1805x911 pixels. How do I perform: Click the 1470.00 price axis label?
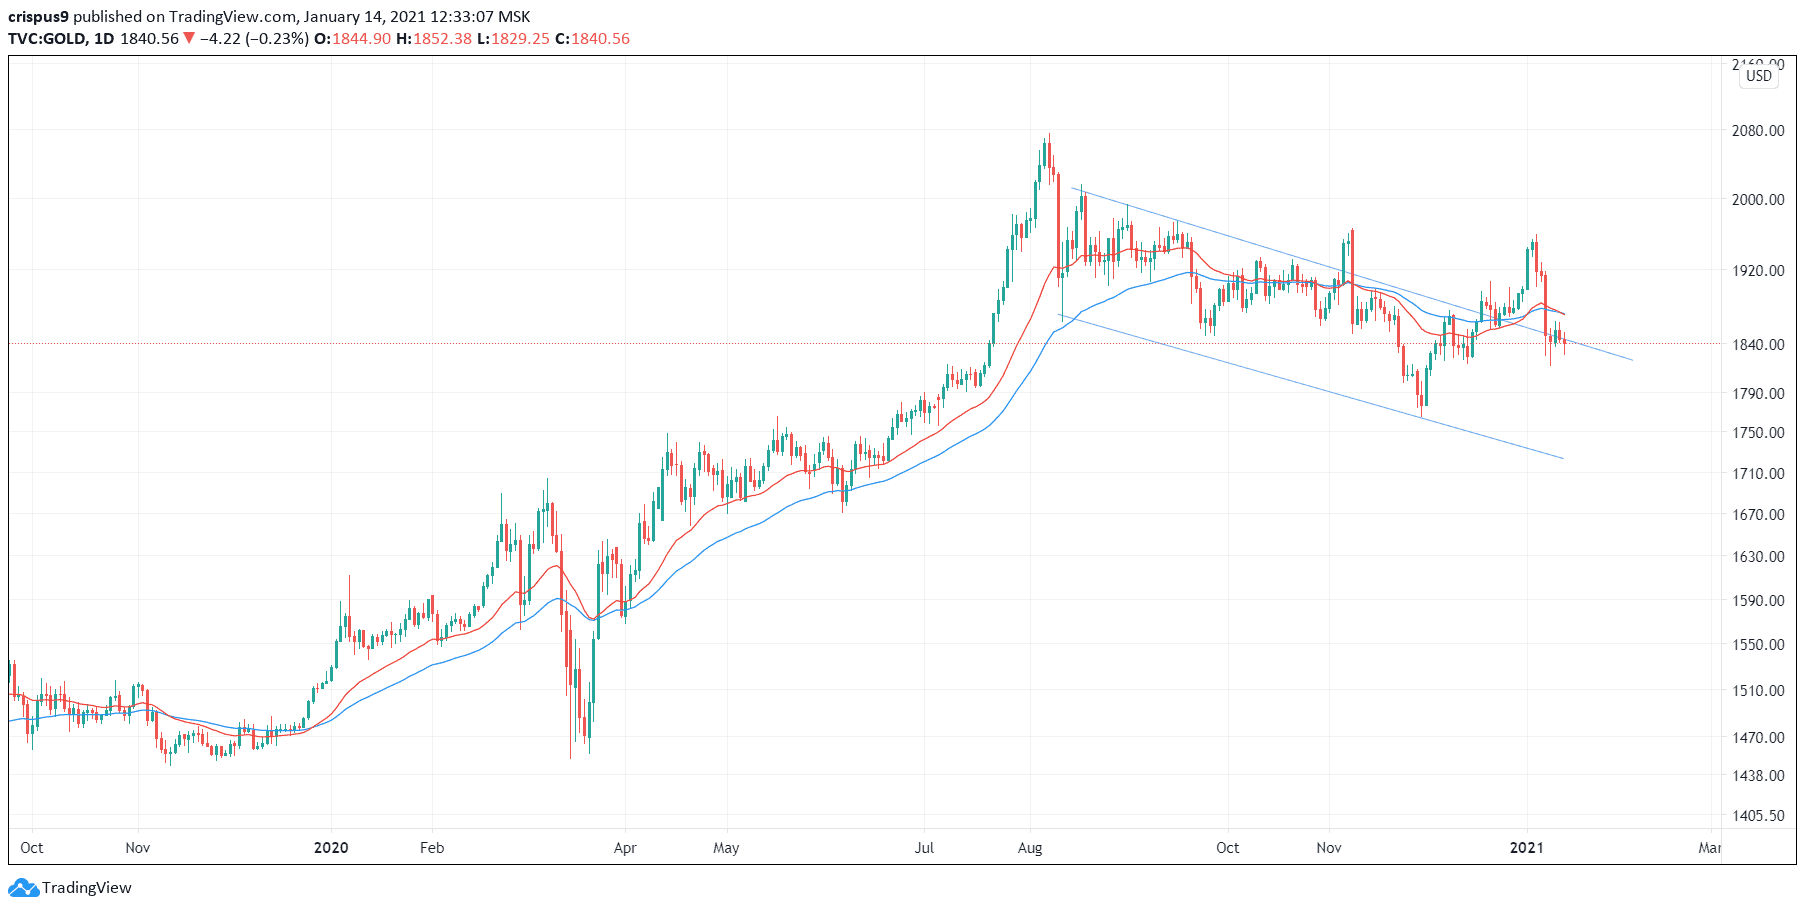[x=1758, y=738]
